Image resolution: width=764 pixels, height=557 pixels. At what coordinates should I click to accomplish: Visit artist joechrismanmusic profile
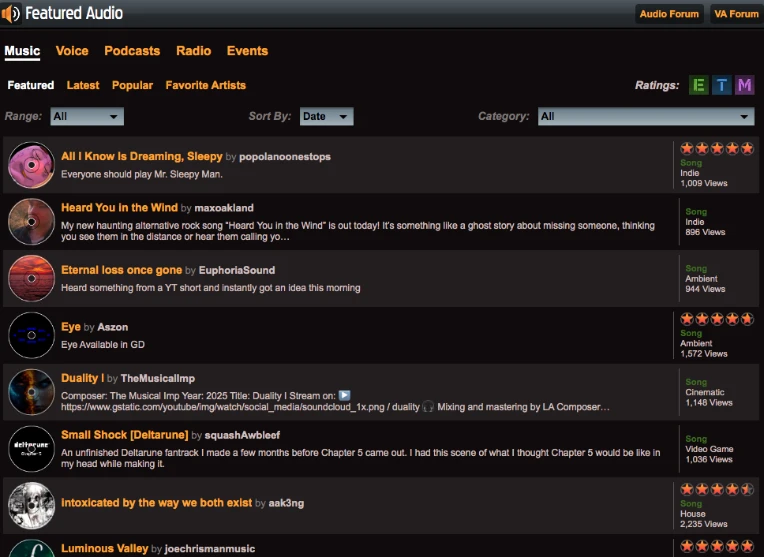click(210, 549)
